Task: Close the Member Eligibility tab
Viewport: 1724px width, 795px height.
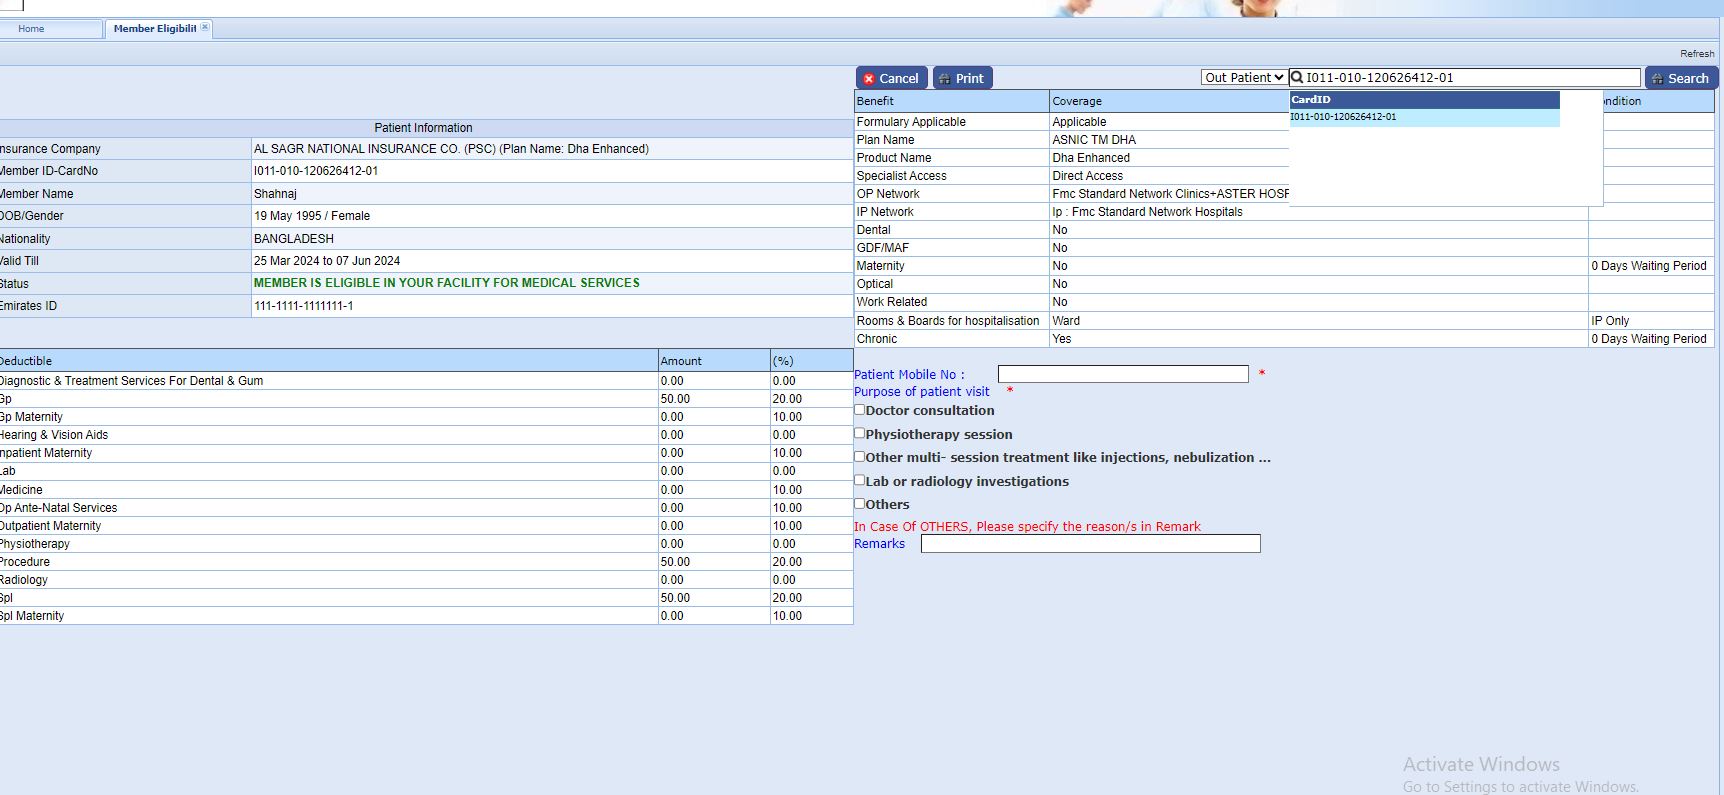Action: pyautogui.click(x=205, y=27)
